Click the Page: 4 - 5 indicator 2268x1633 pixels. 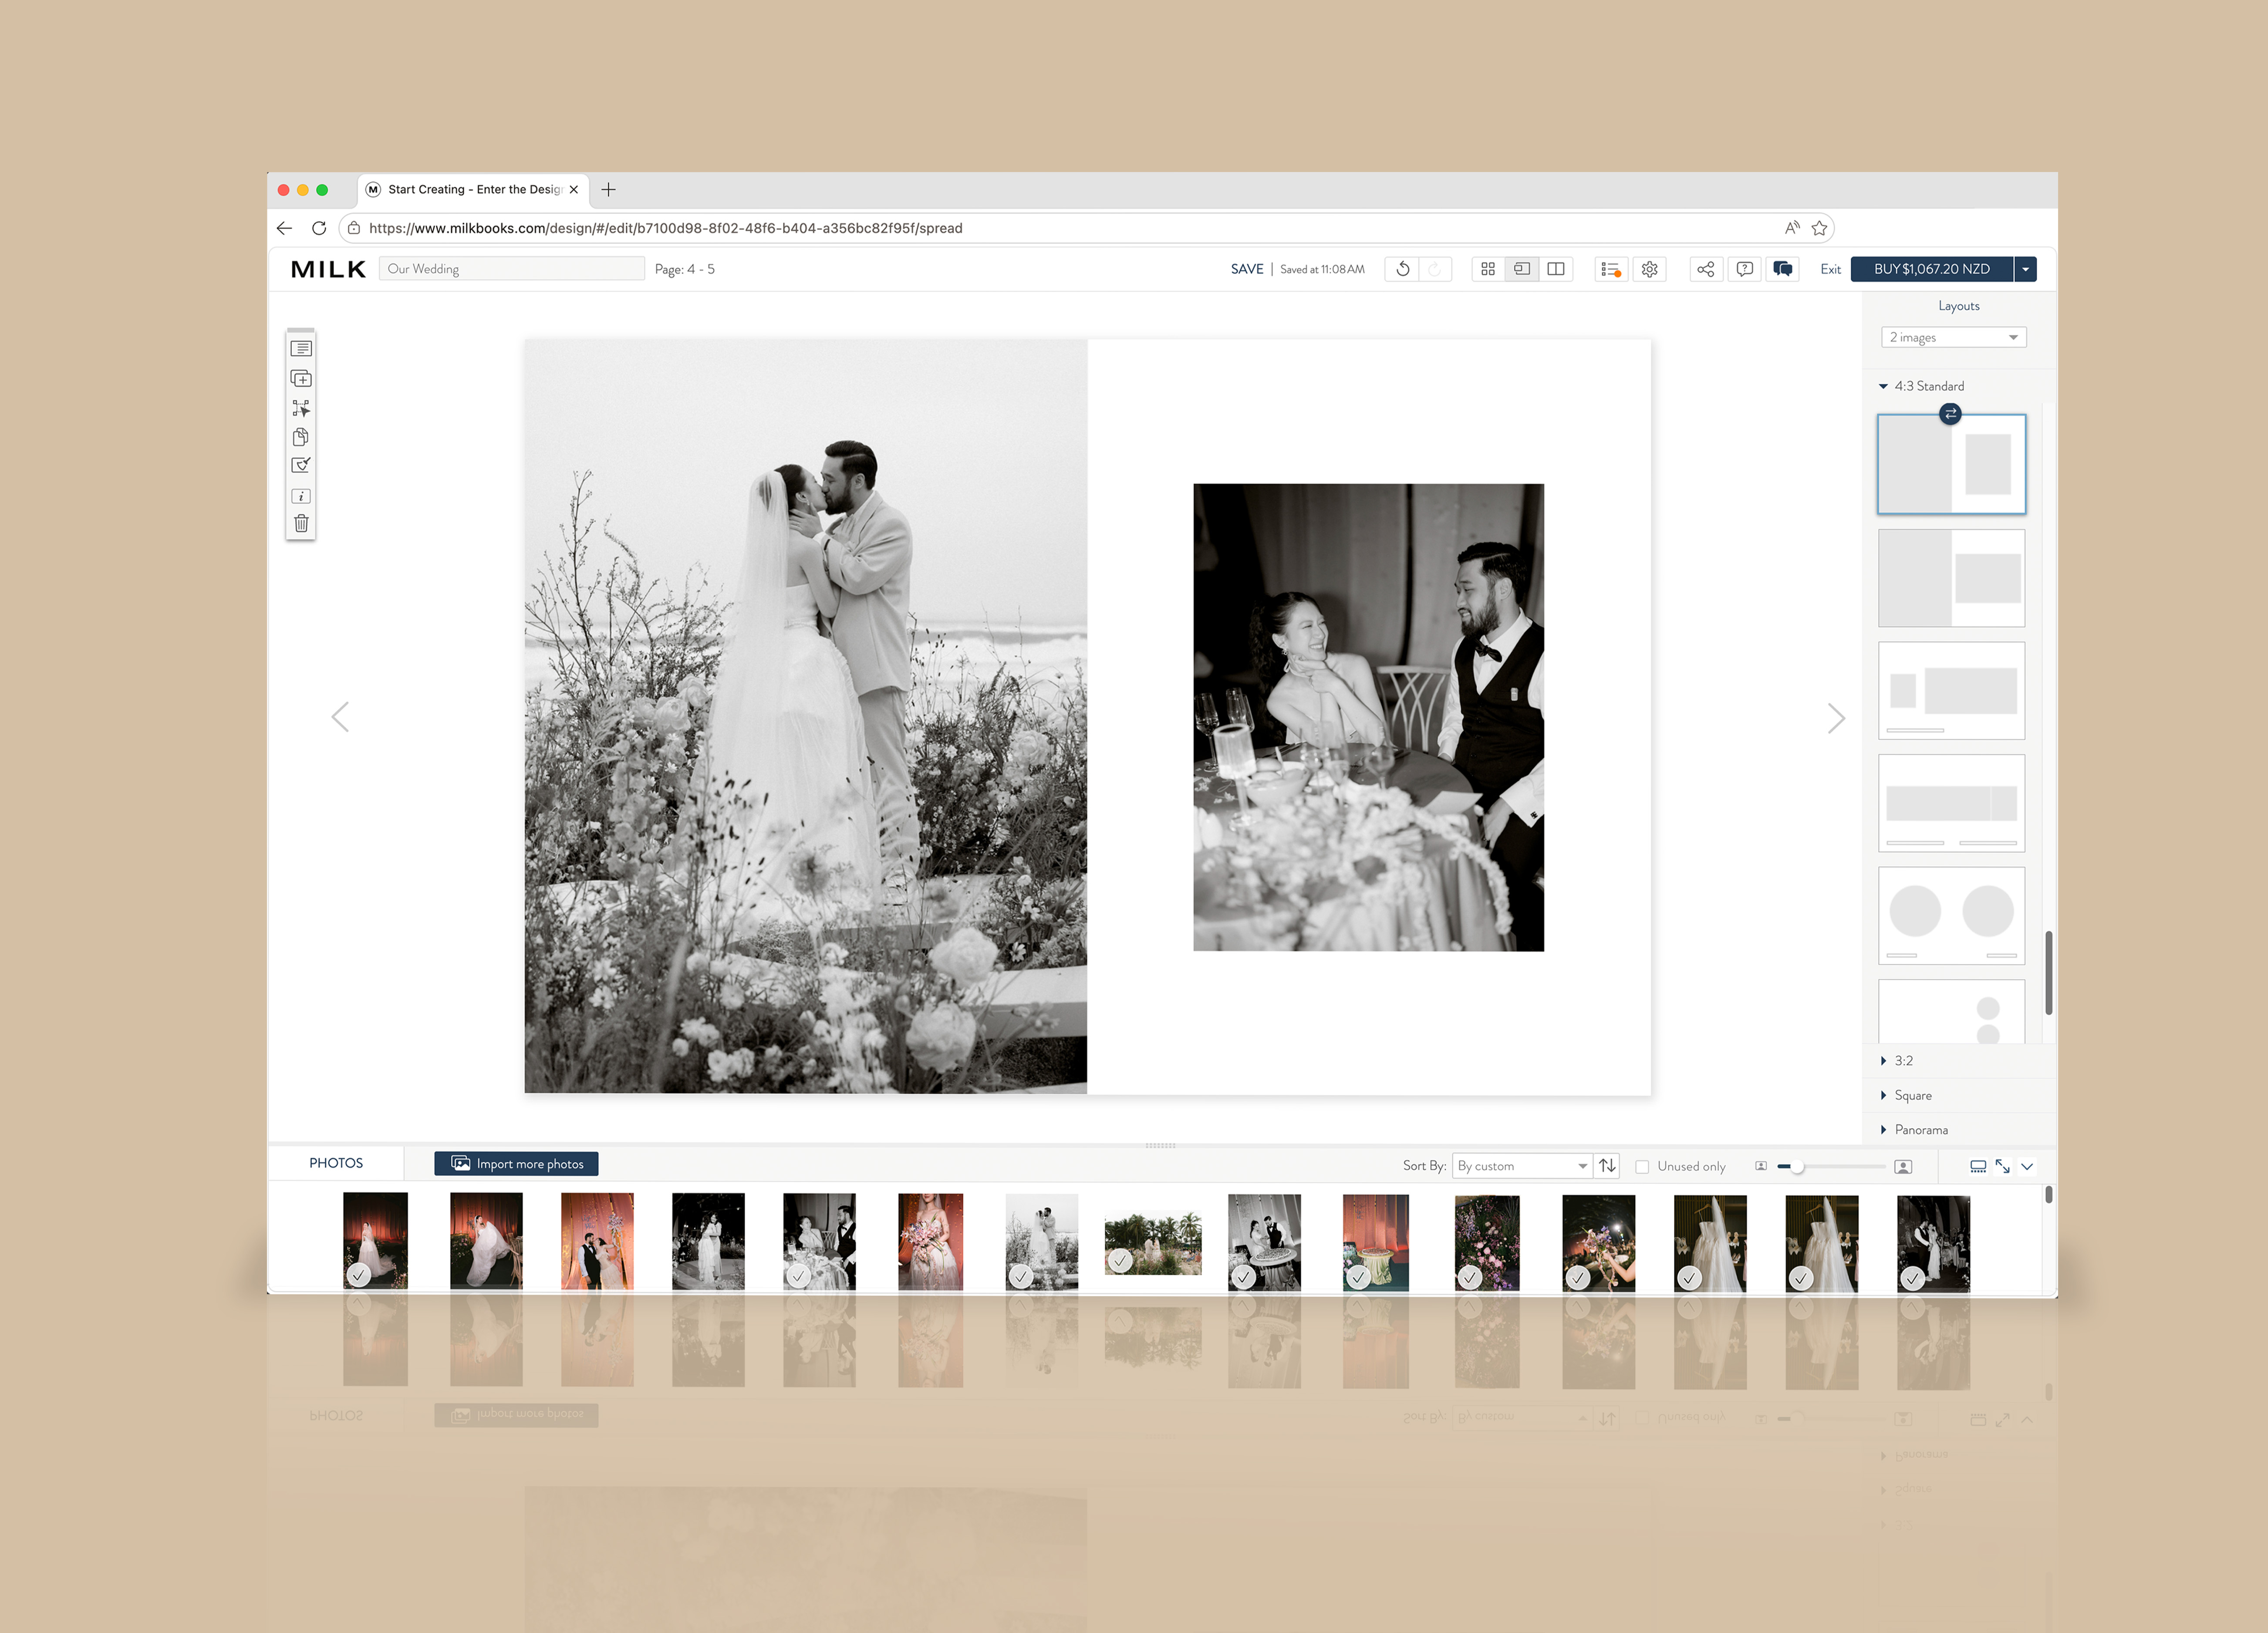(685, 269)
